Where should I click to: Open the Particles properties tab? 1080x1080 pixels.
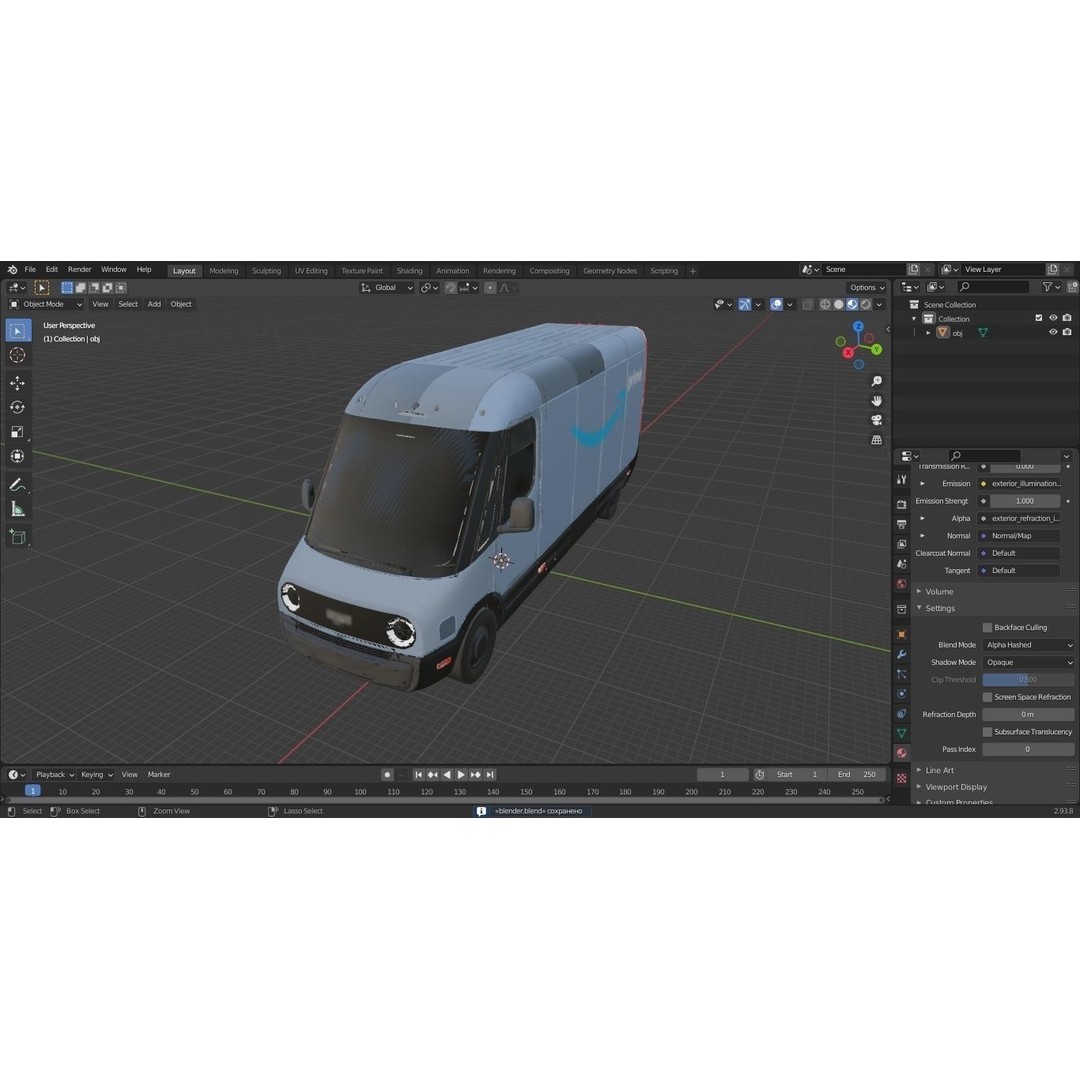pyautogui.click(x=902, y=674)
